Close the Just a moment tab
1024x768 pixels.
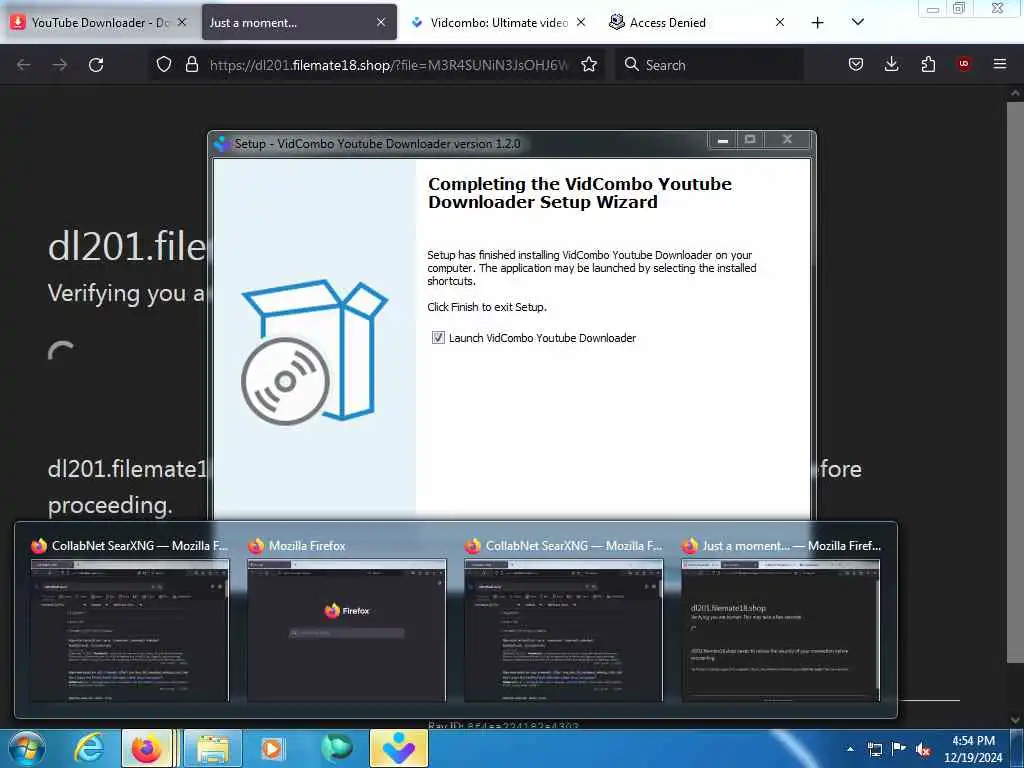pos(381,22)
